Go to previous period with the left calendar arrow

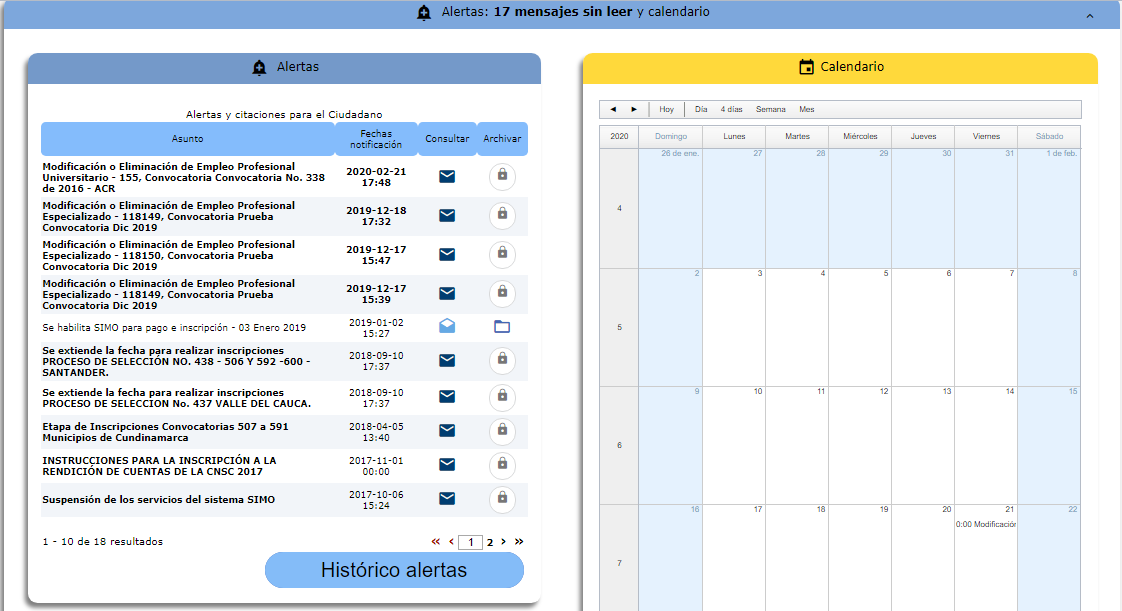point(614,108)
